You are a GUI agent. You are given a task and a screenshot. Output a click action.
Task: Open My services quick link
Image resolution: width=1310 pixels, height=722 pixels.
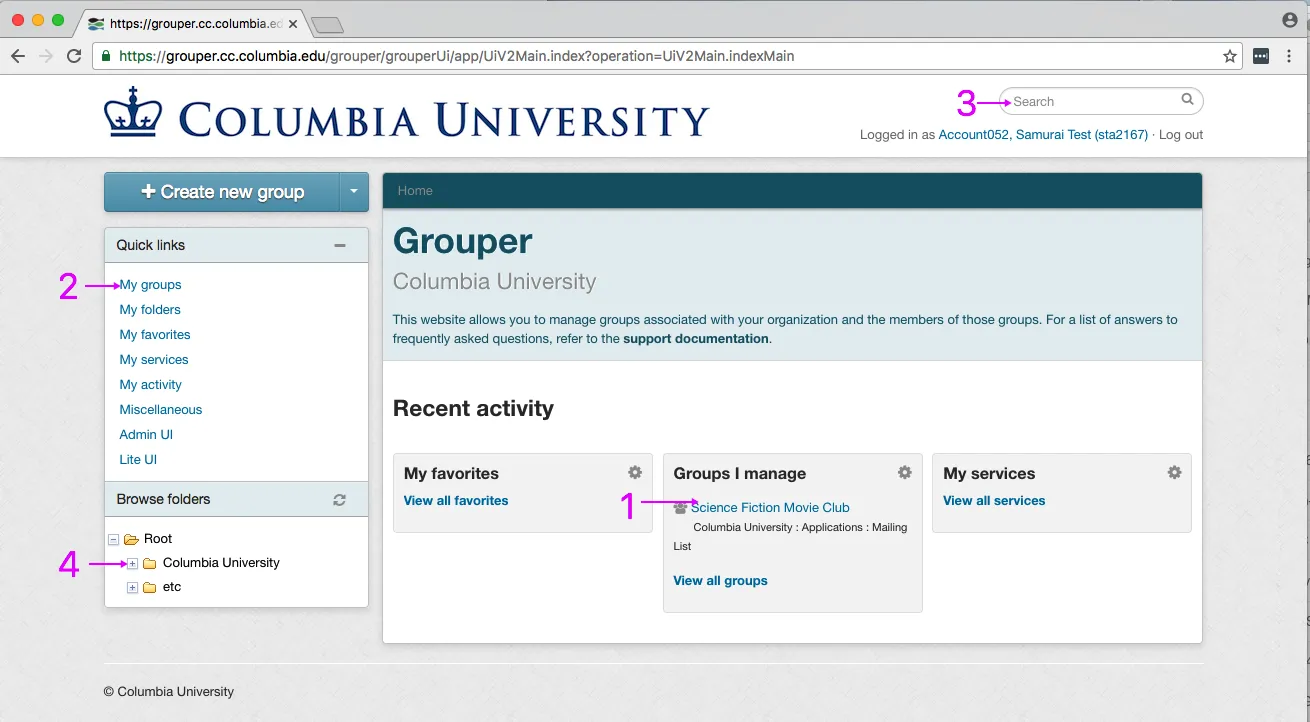(x=154, y=360)
